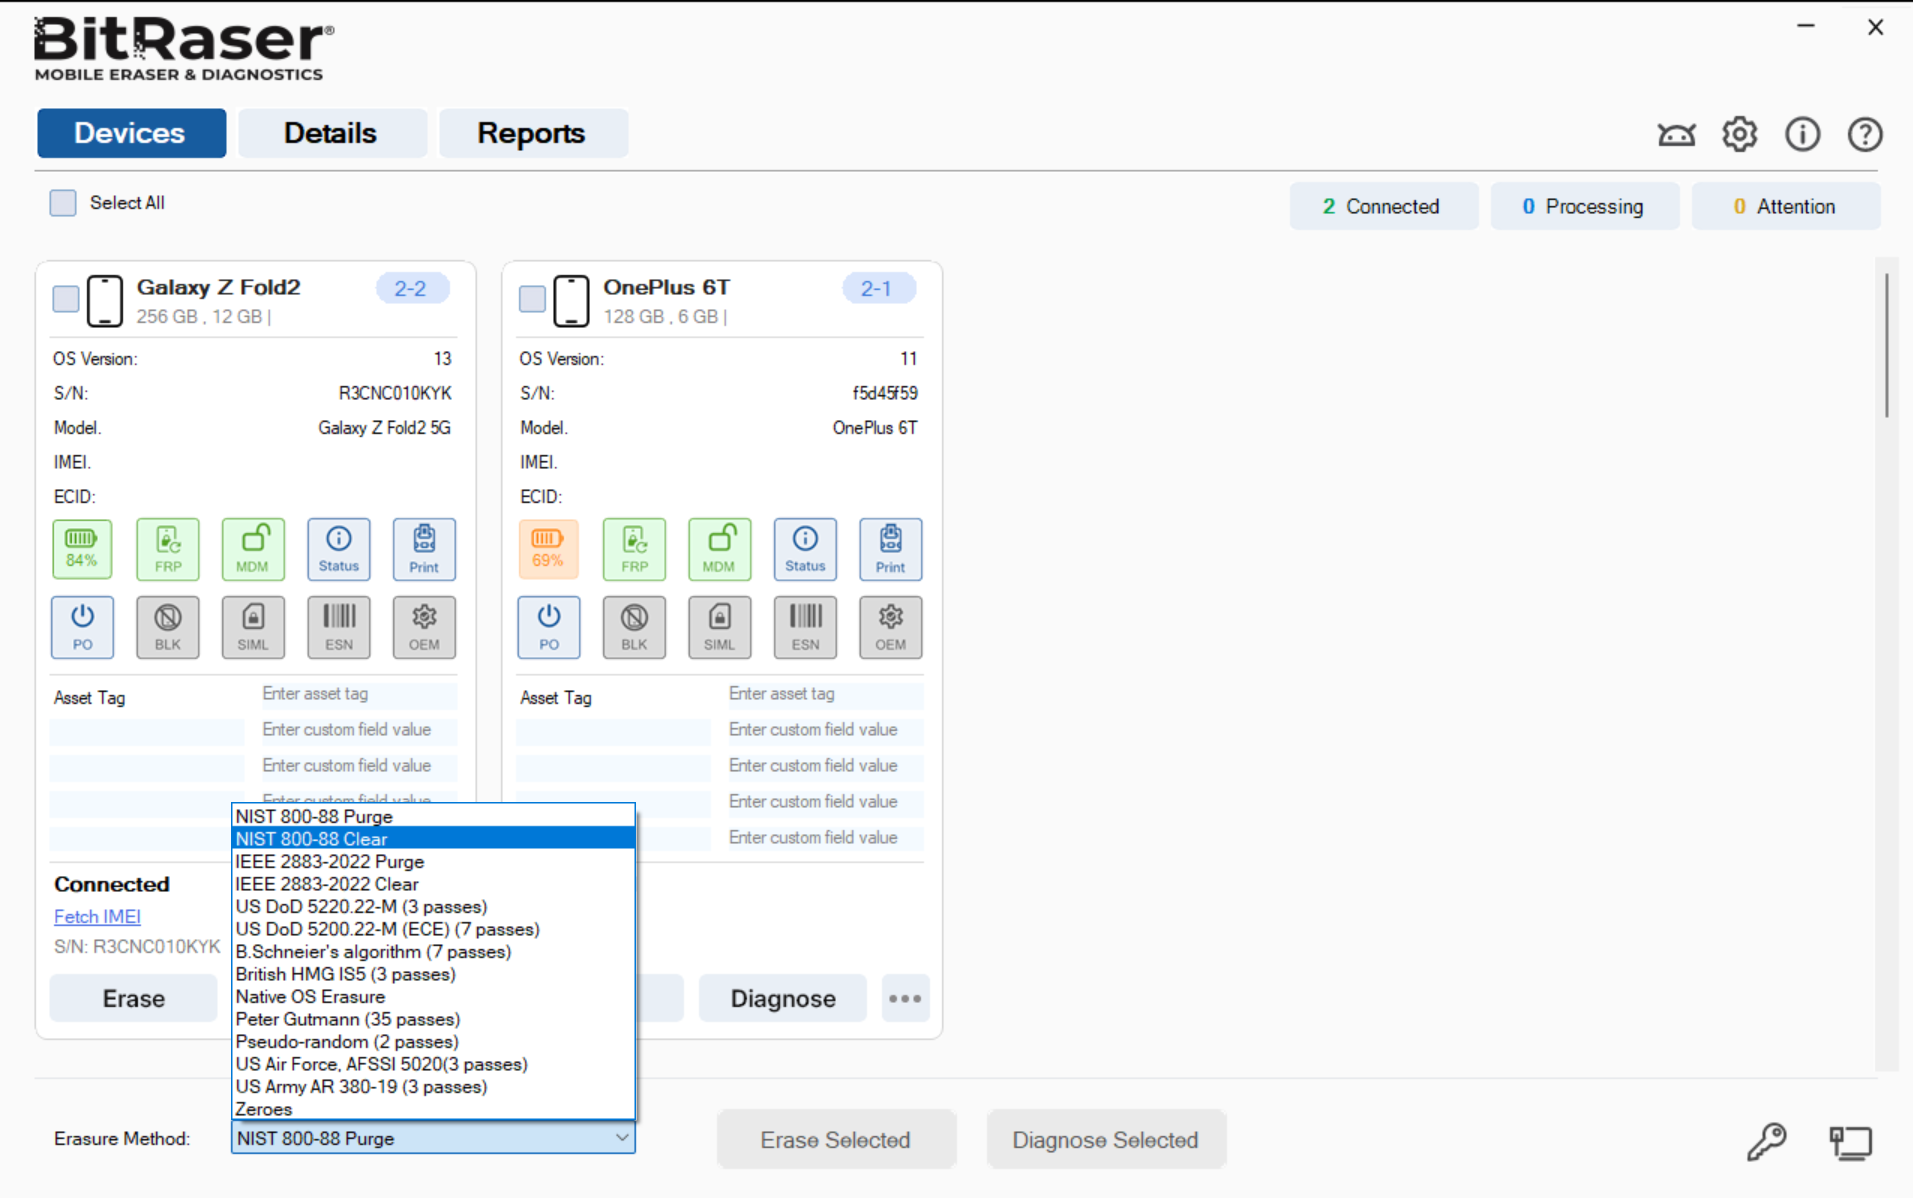
Task: Click the Galaxy Z Fold2 asset tag field
Action: (x=358, y=694)
